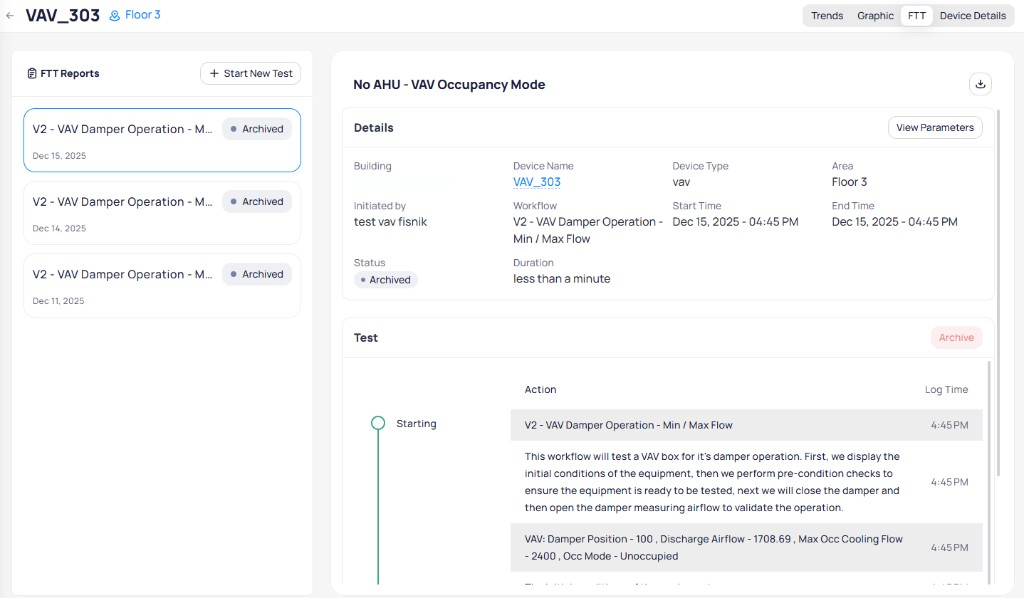Open the Device Details tab
Screen dimensions: 1024x598
click(x=972, y=16)
